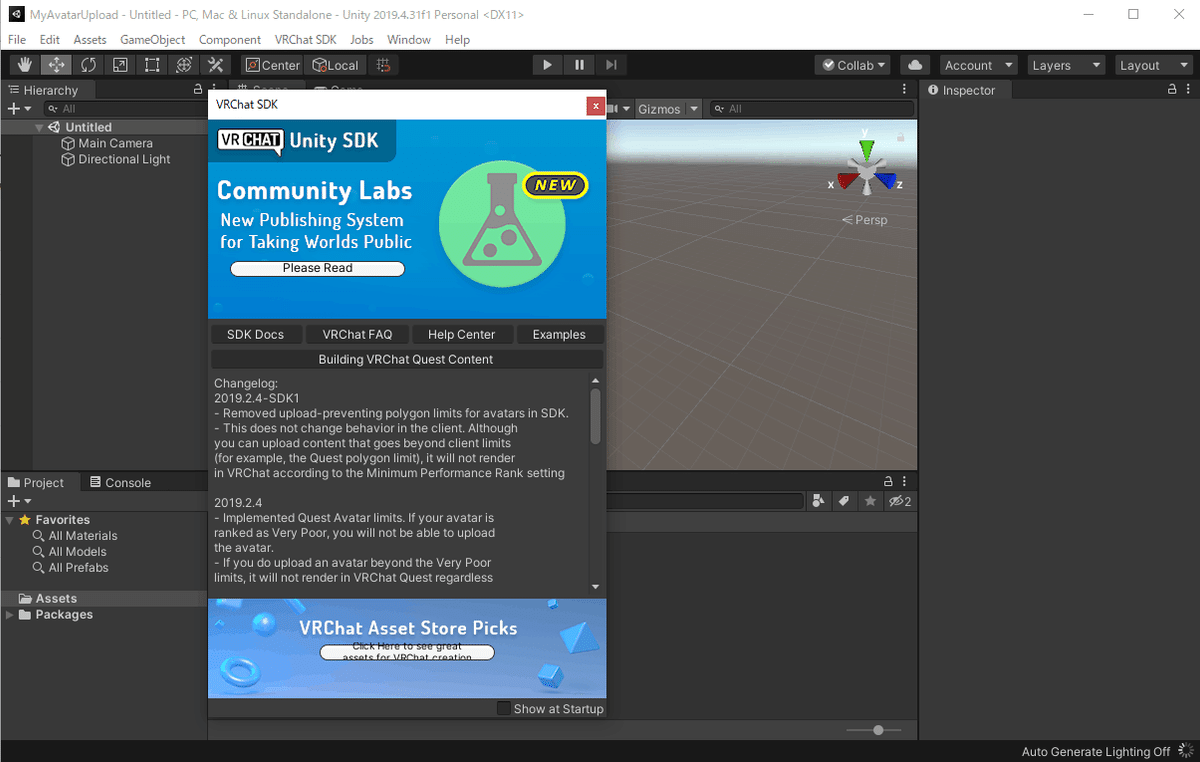Image resolution: width=1200 pixels, height=762 pixels.
Task: Click the Examples button
Action: [x=559, y=334]
